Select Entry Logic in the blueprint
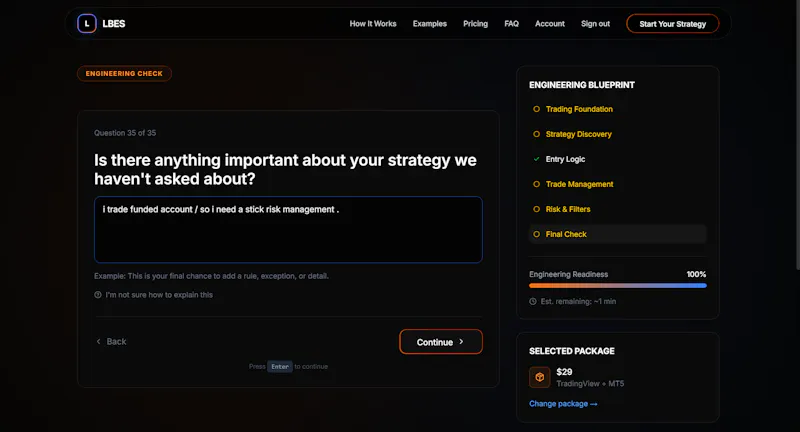The width and height of the screenshot is (800, 432). [565, 159]
